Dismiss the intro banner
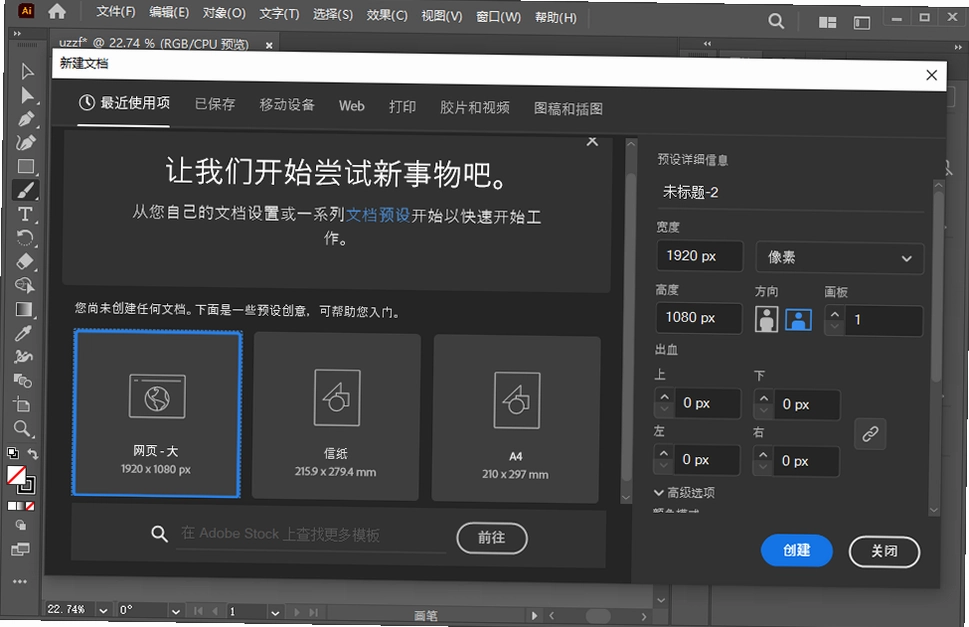This screenshot has height=627, width=969. [x=592, y=141]
